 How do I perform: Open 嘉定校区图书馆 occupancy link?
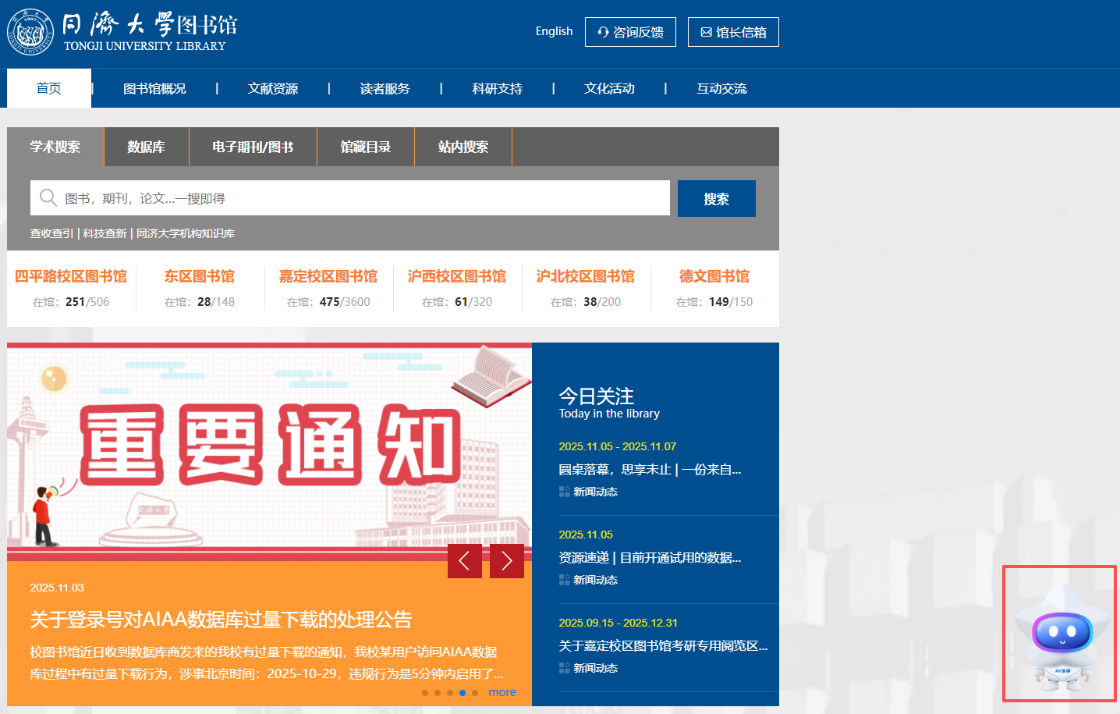(x=328, y=277)
